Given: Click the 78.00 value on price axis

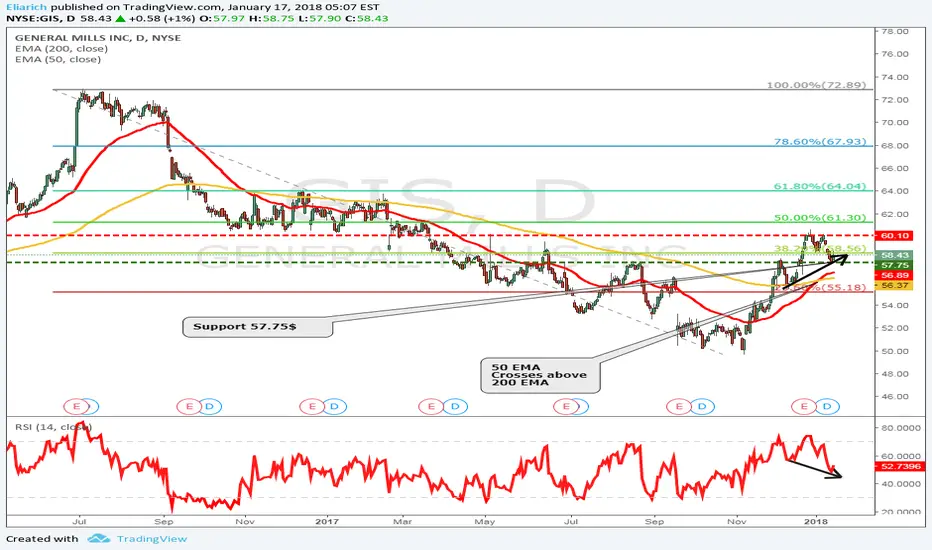Looking at the screenshot, I should pos(894,32).
